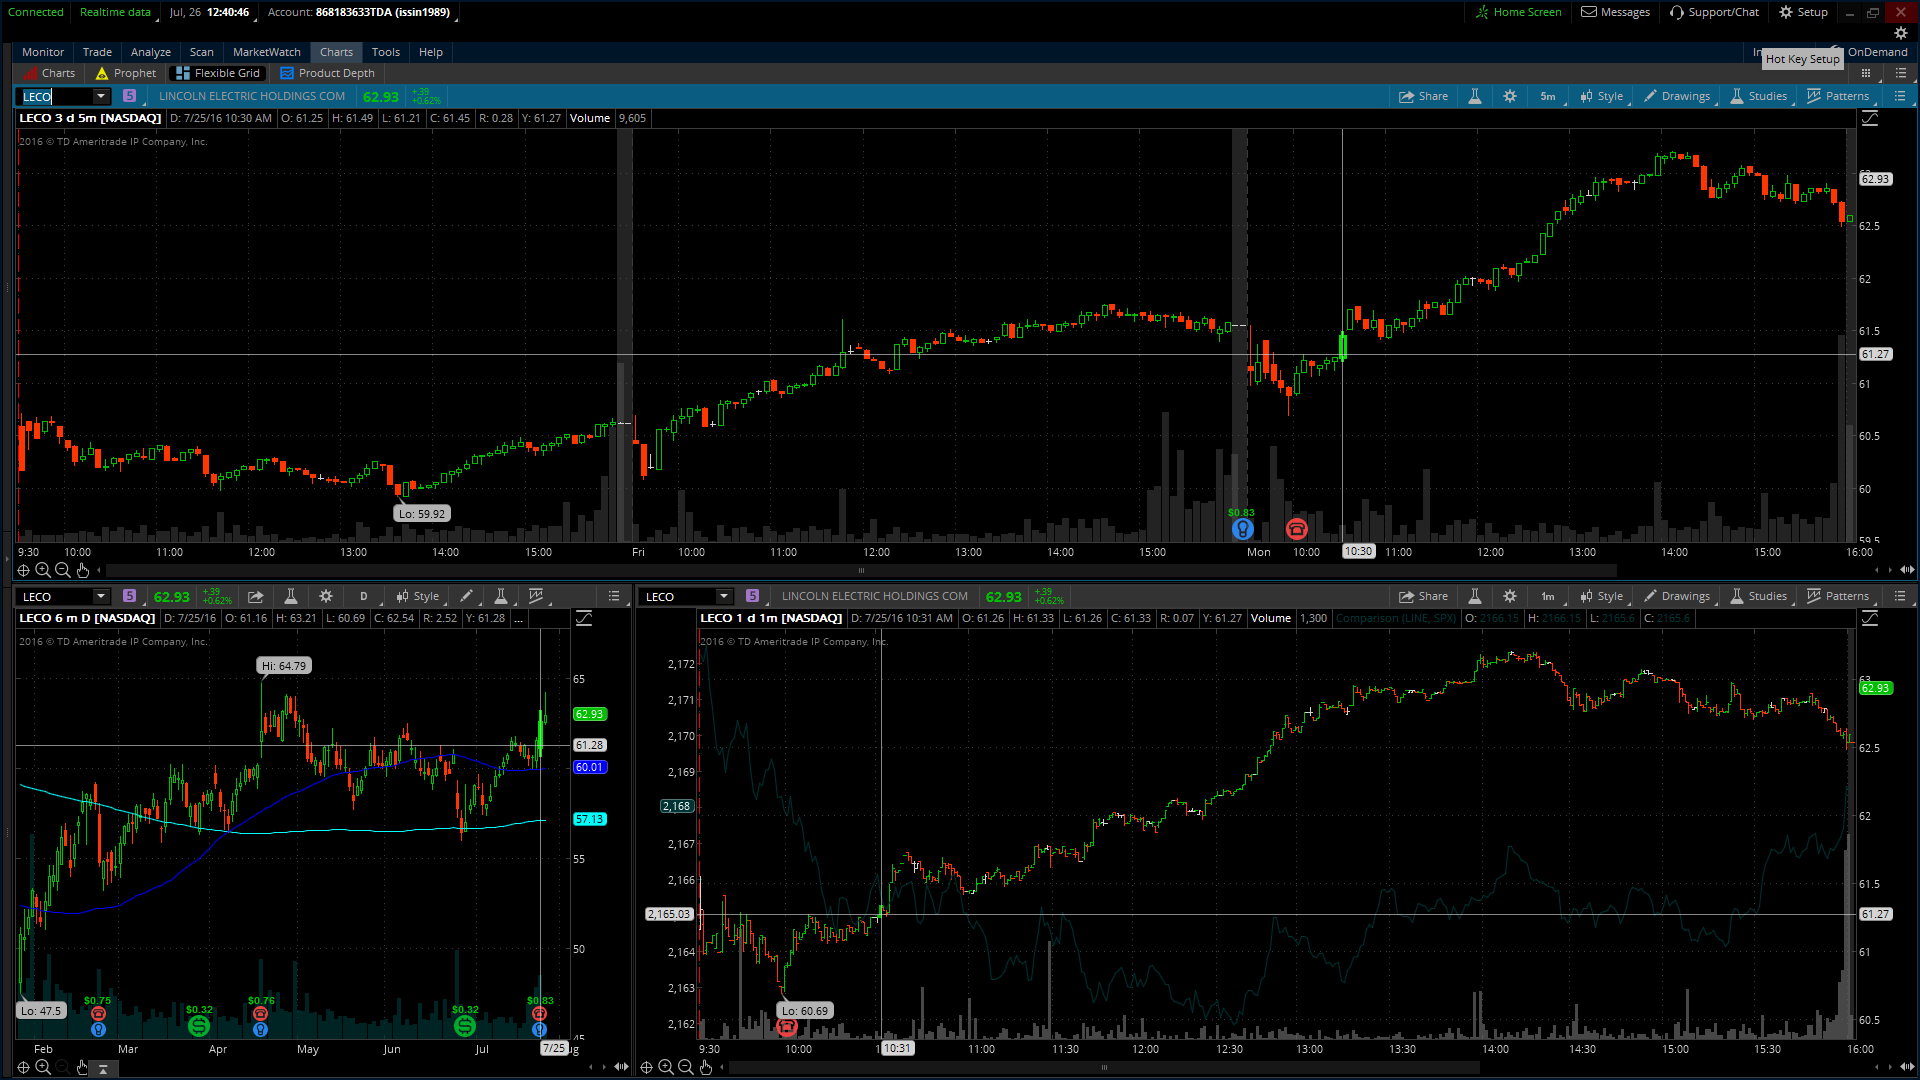
Task: Open the Trade tab
Action: coord(97,52)
